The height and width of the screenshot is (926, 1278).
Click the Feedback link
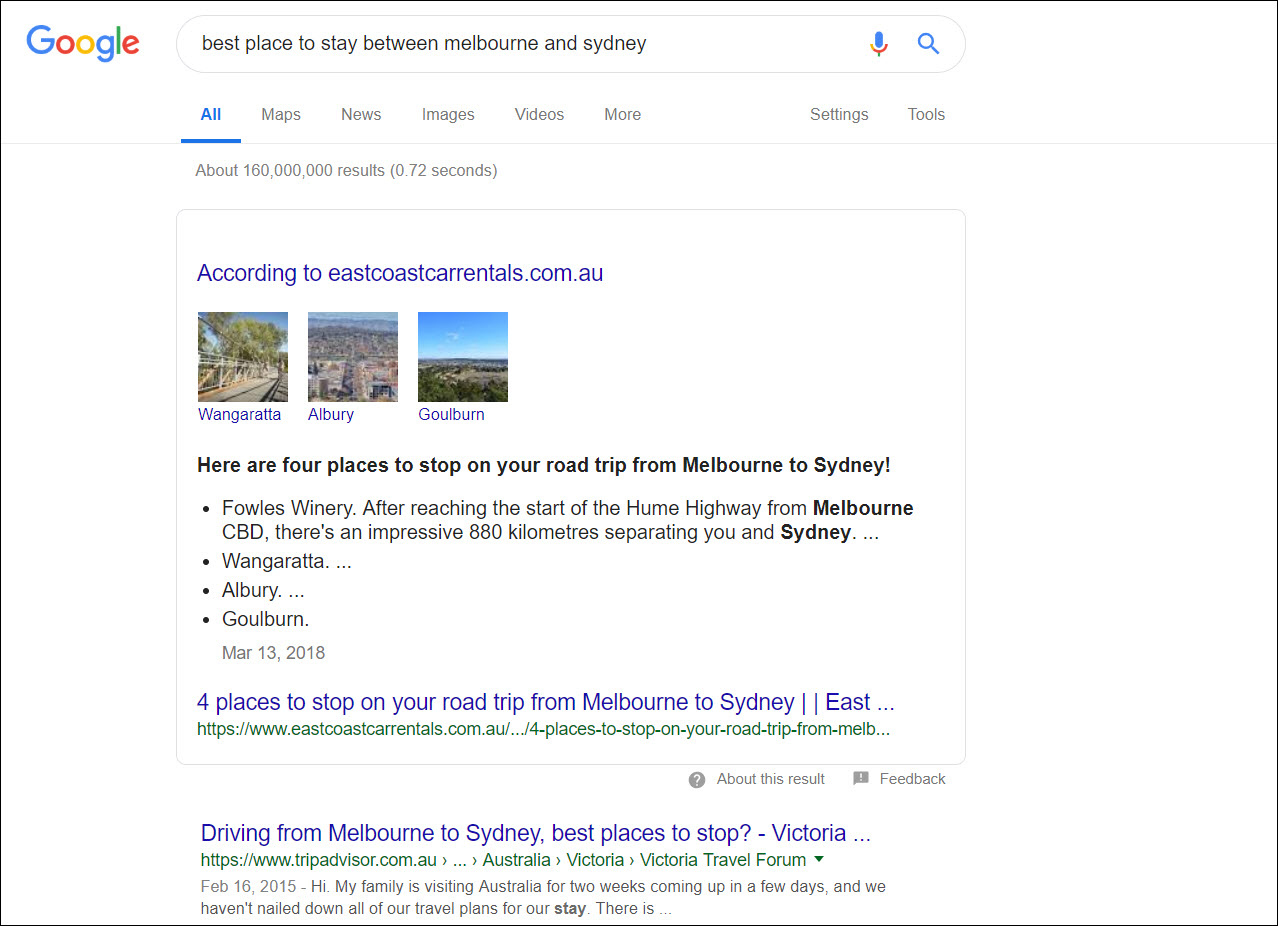coord(913,779)
